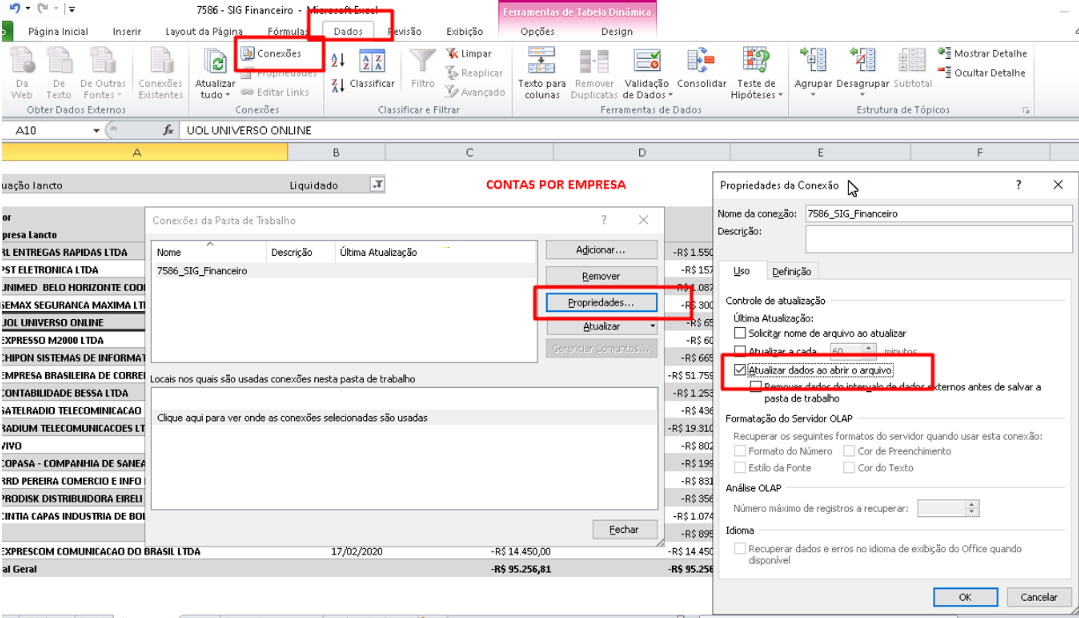Check Remover dados do intervalo externos
The width and height of the screenshot is (1079, 618).
tap(756, 387)
